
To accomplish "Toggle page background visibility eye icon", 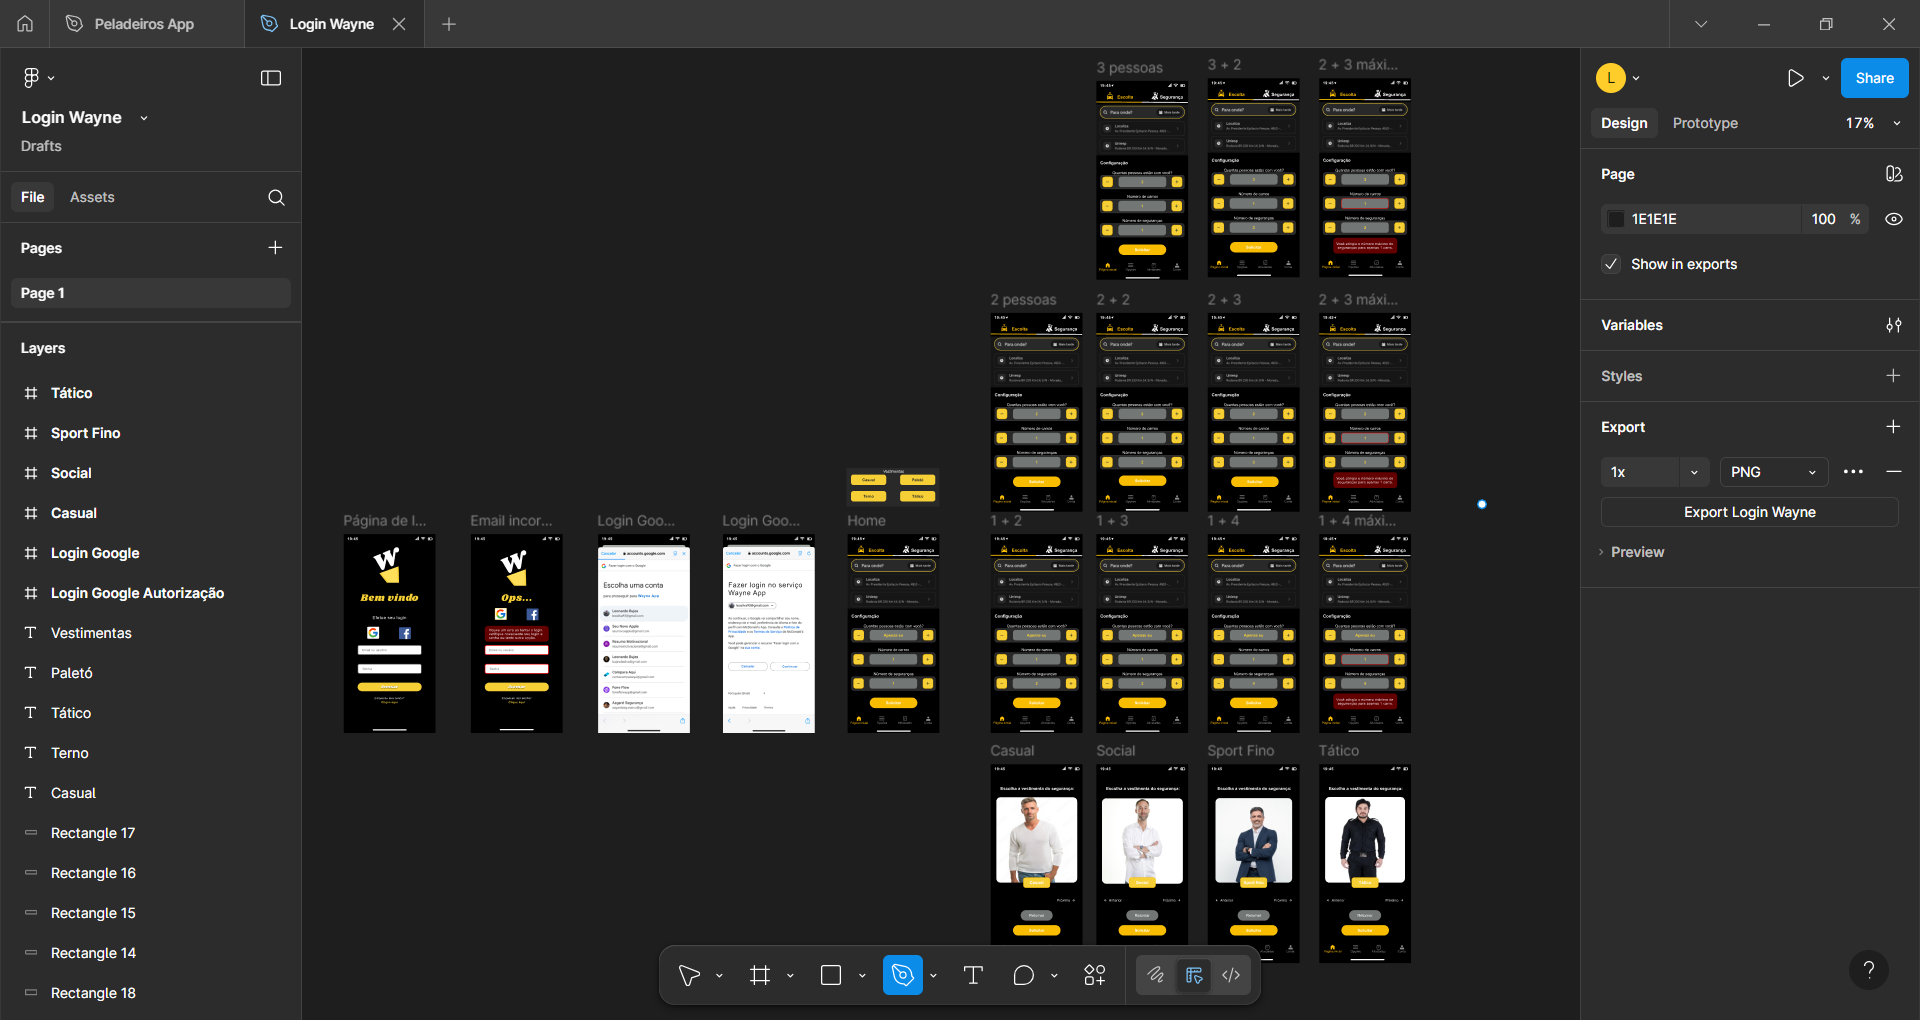I will click(1894, 219).
